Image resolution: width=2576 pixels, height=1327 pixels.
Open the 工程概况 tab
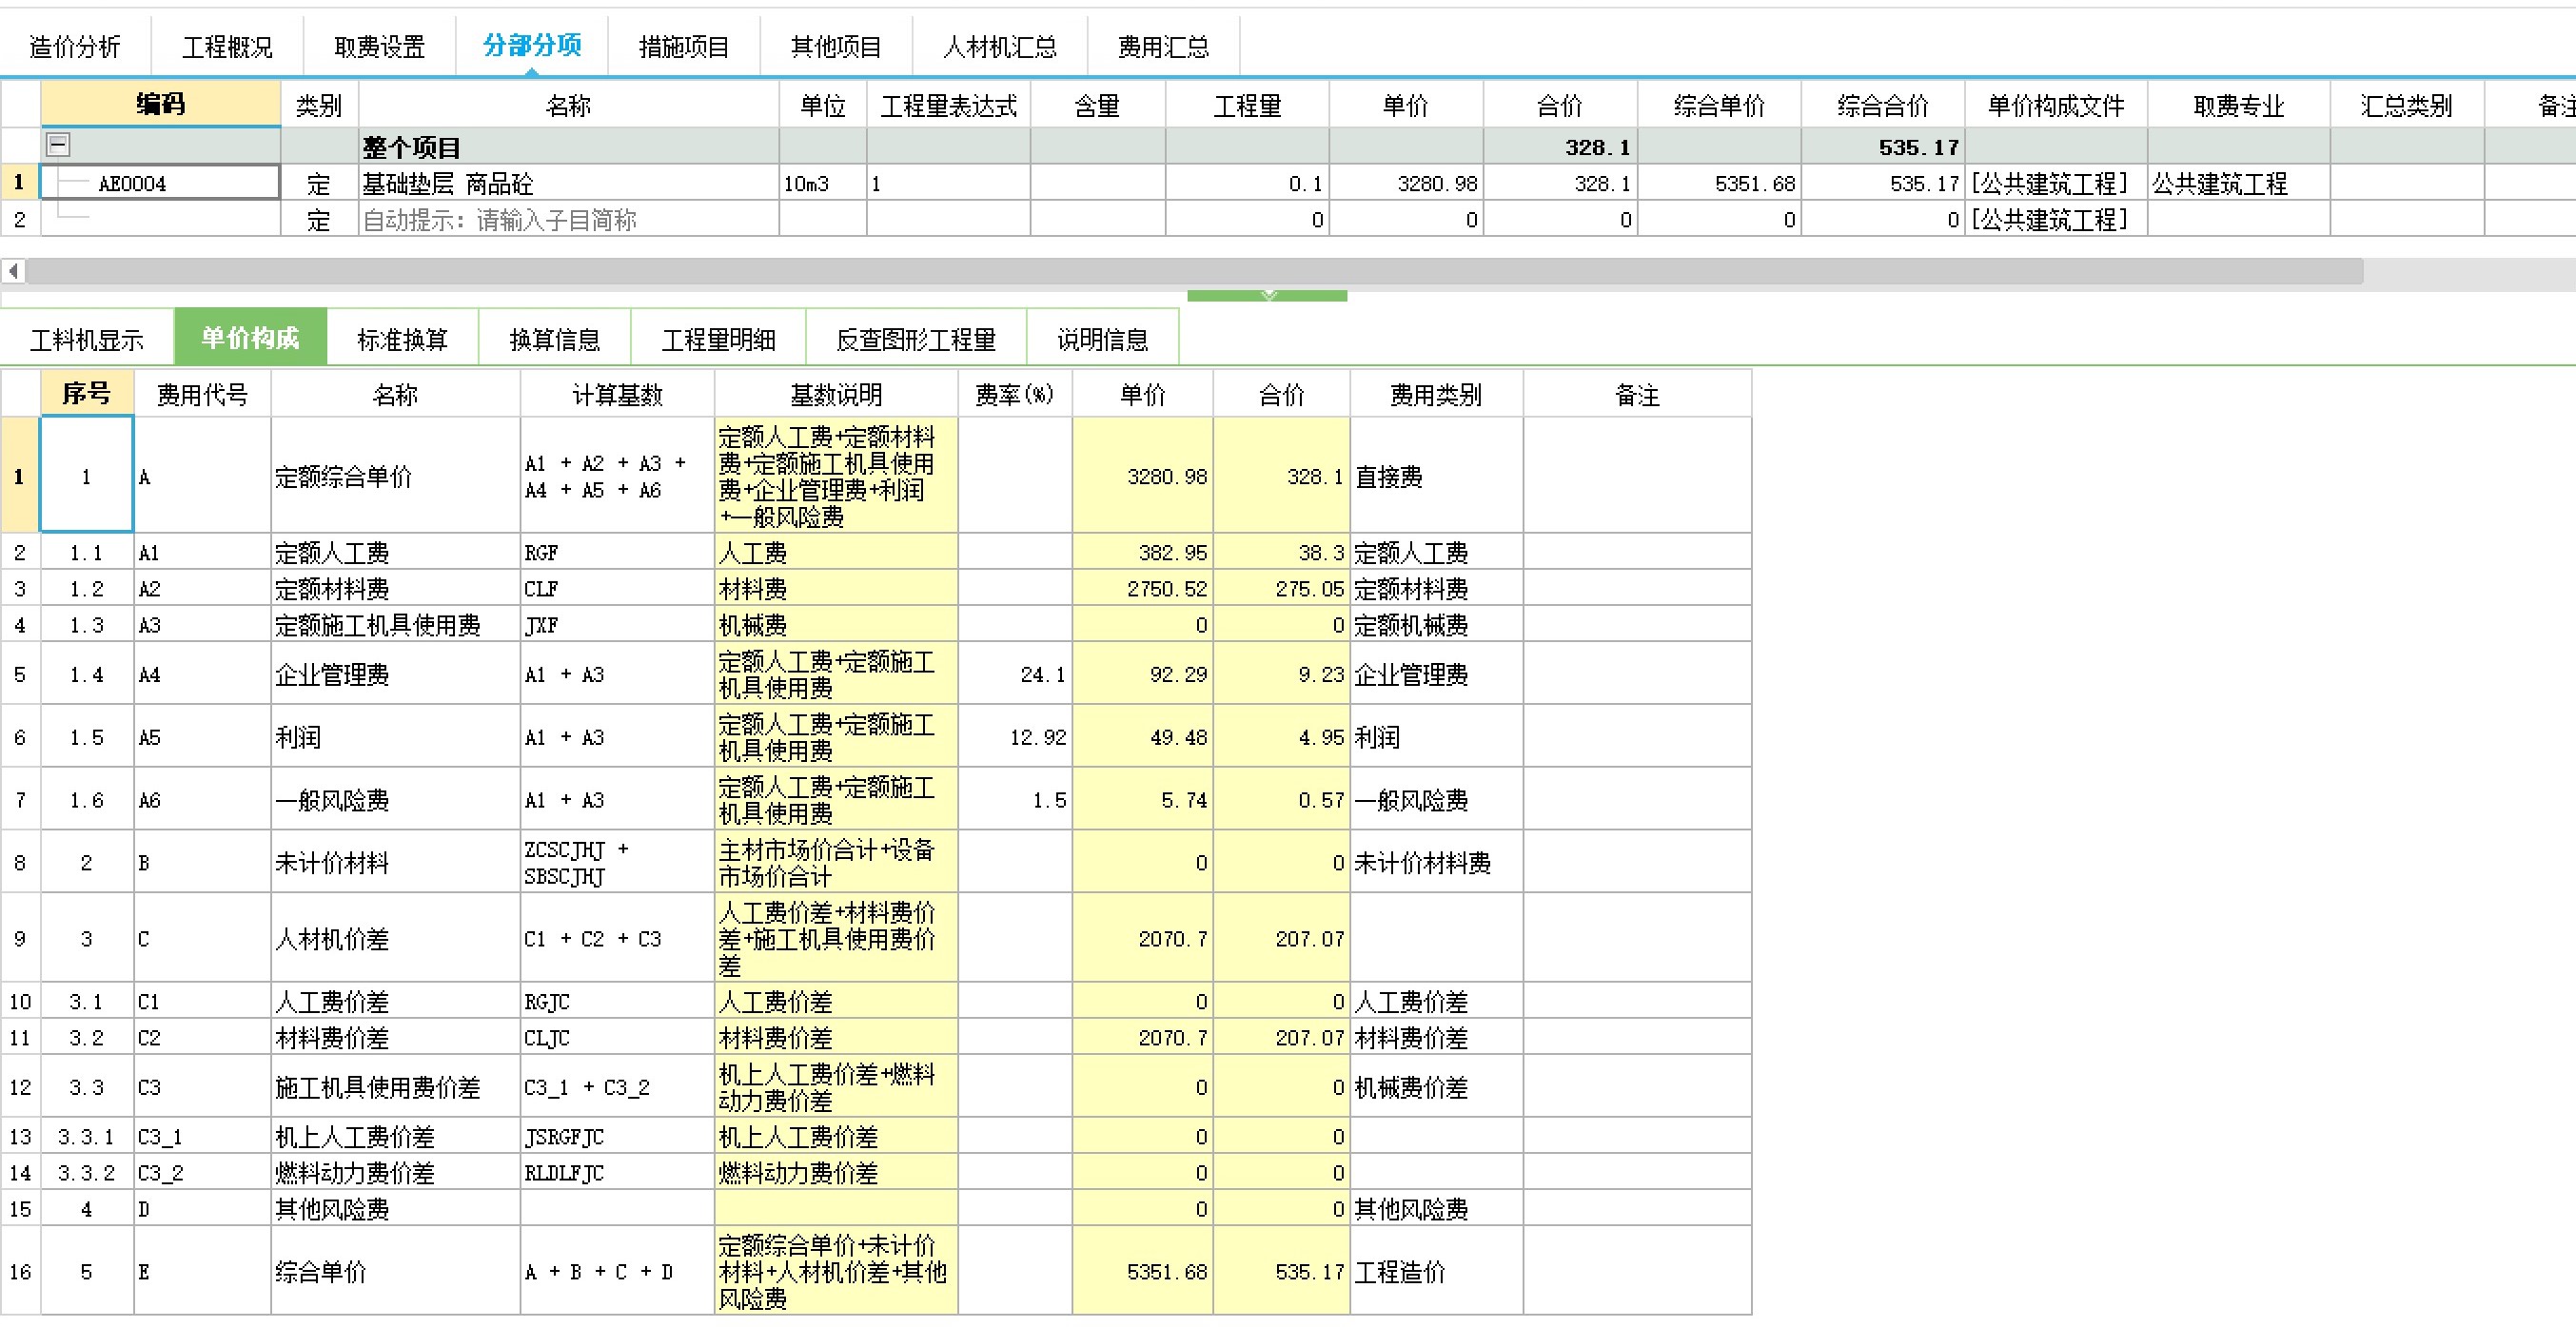coord(227,47)
